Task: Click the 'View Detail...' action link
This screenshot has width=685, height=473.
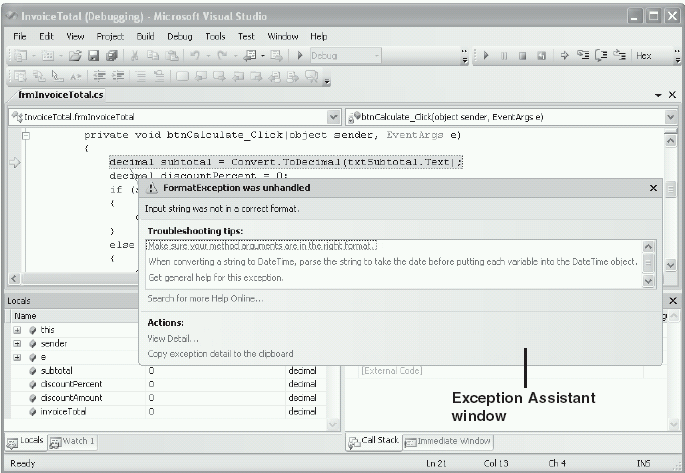Action: (x=173, y=338)
